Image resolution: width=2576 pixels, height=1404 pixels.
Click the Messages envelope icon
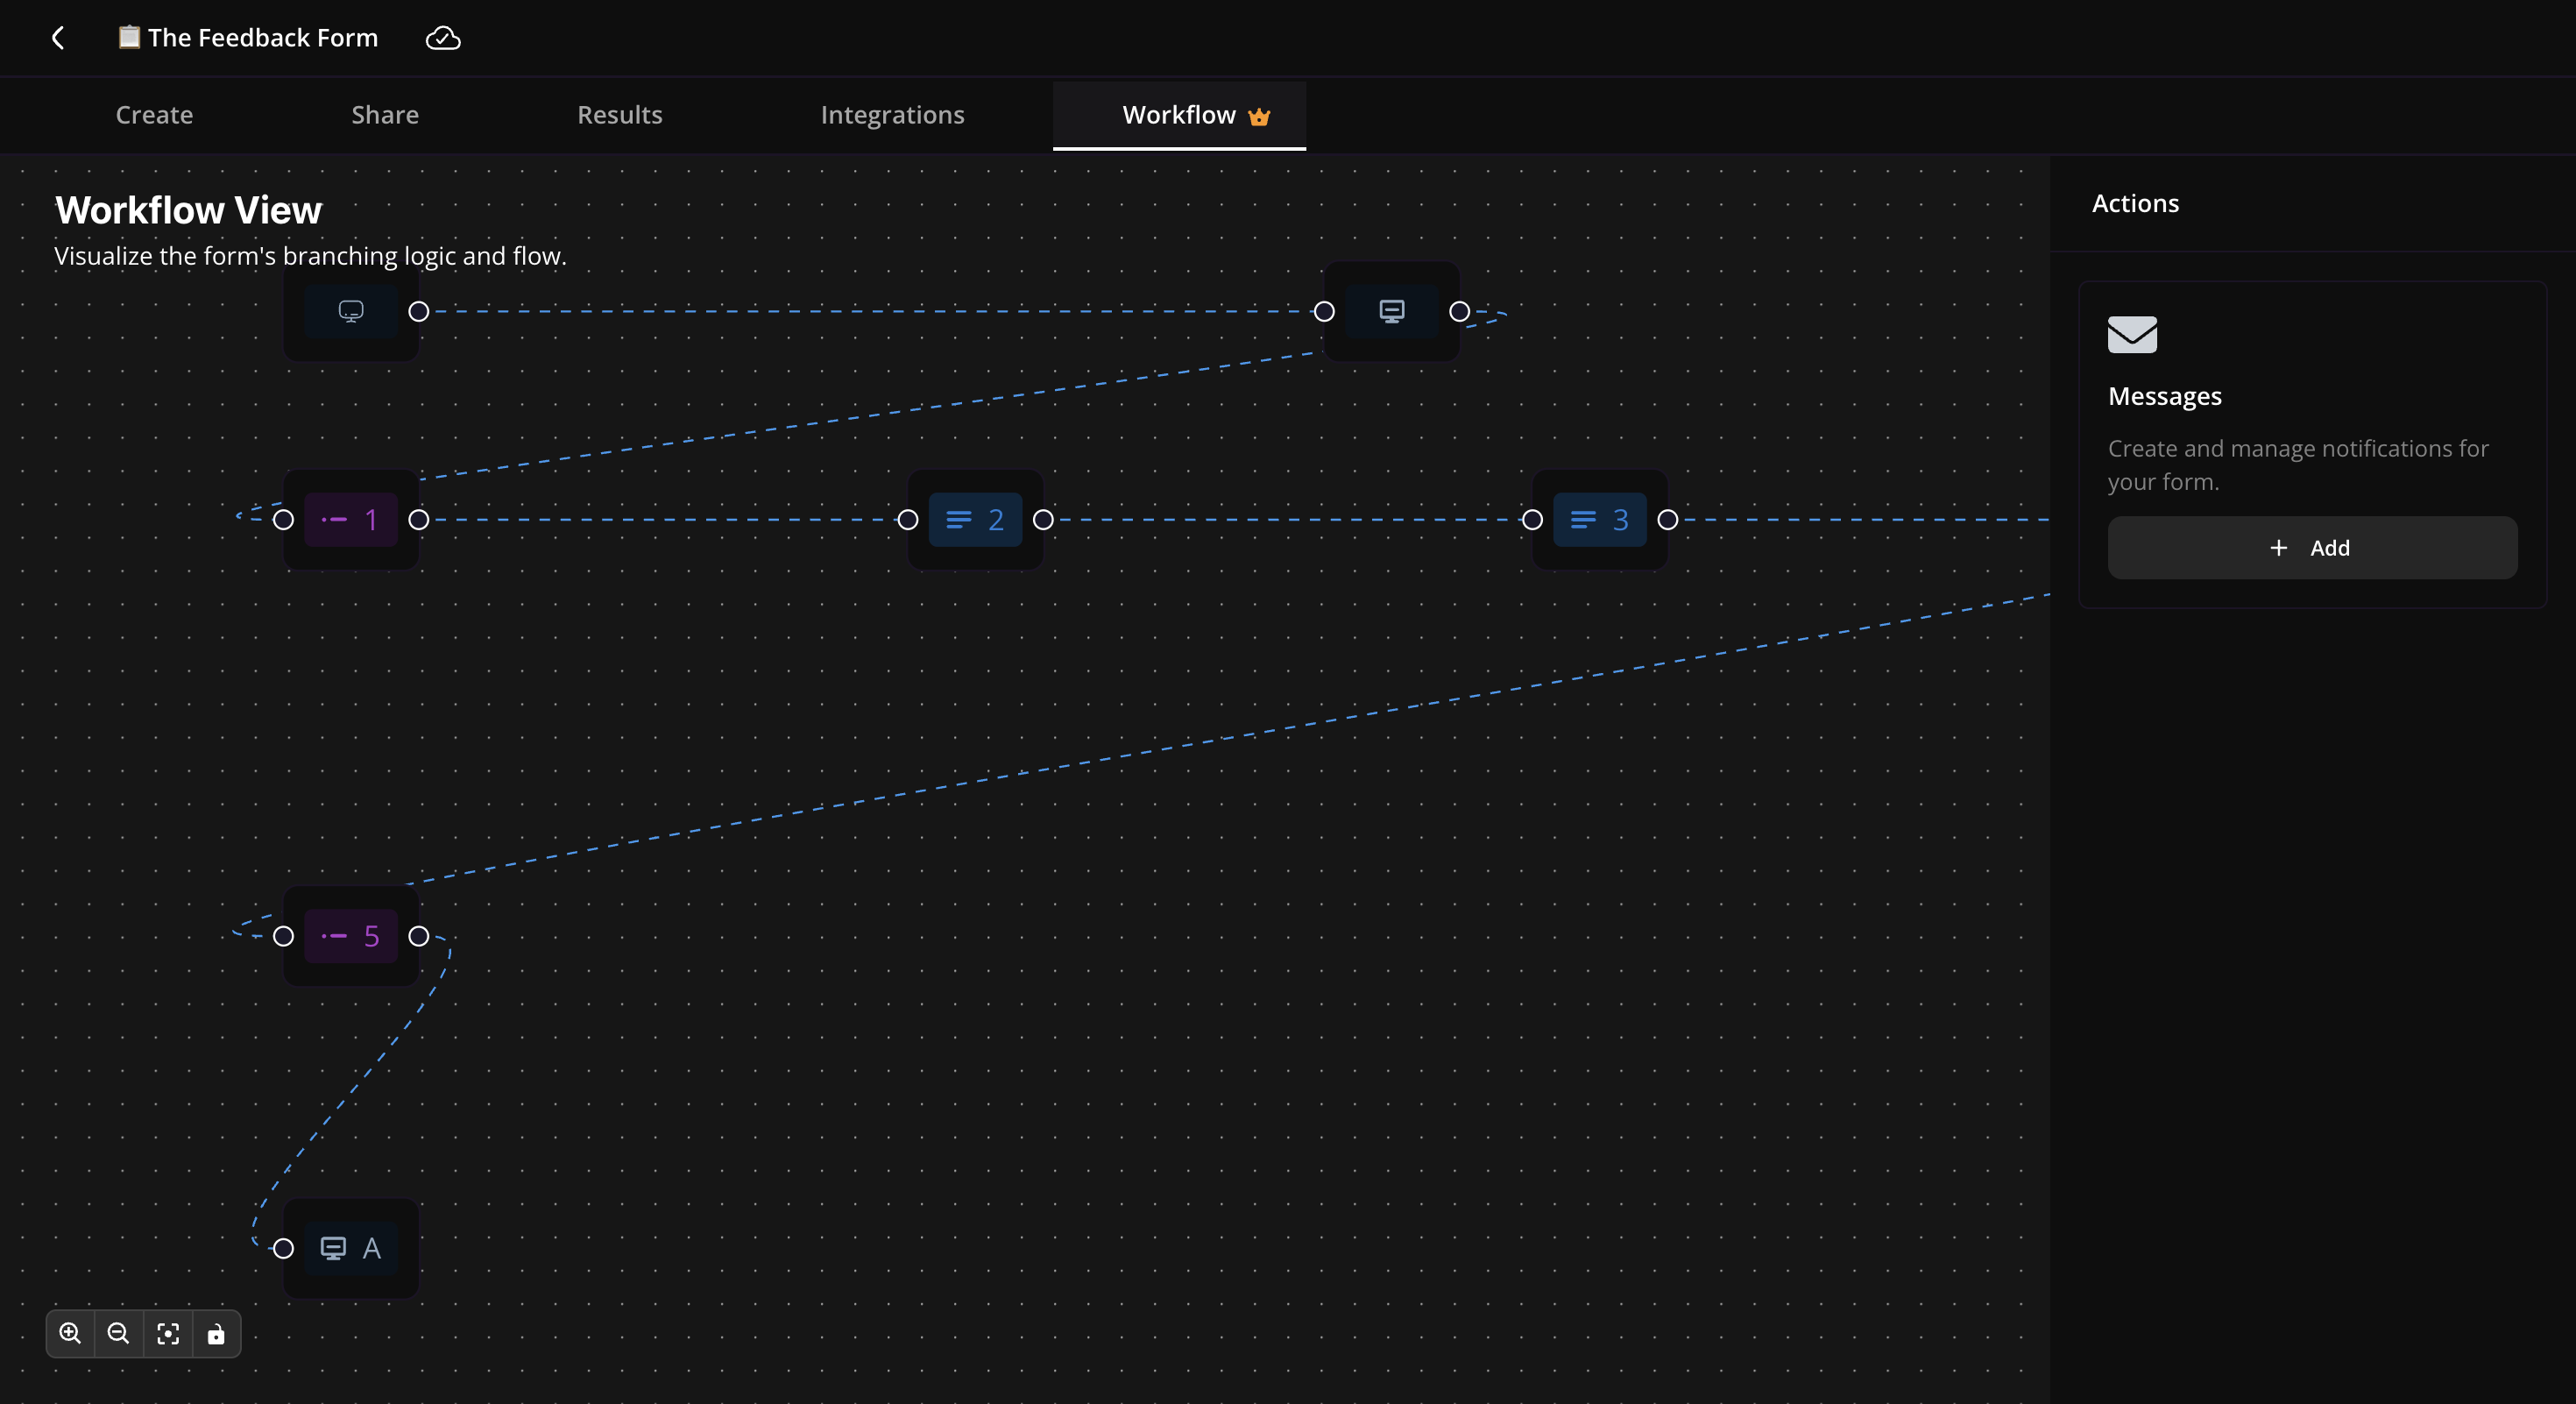[x=2132, y=335]
